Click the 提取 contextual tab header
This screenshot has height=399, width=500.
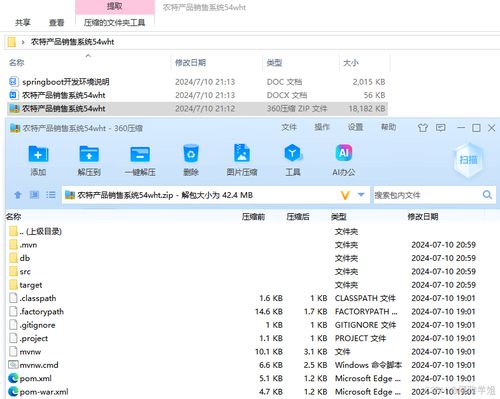(x=115, y=6)
